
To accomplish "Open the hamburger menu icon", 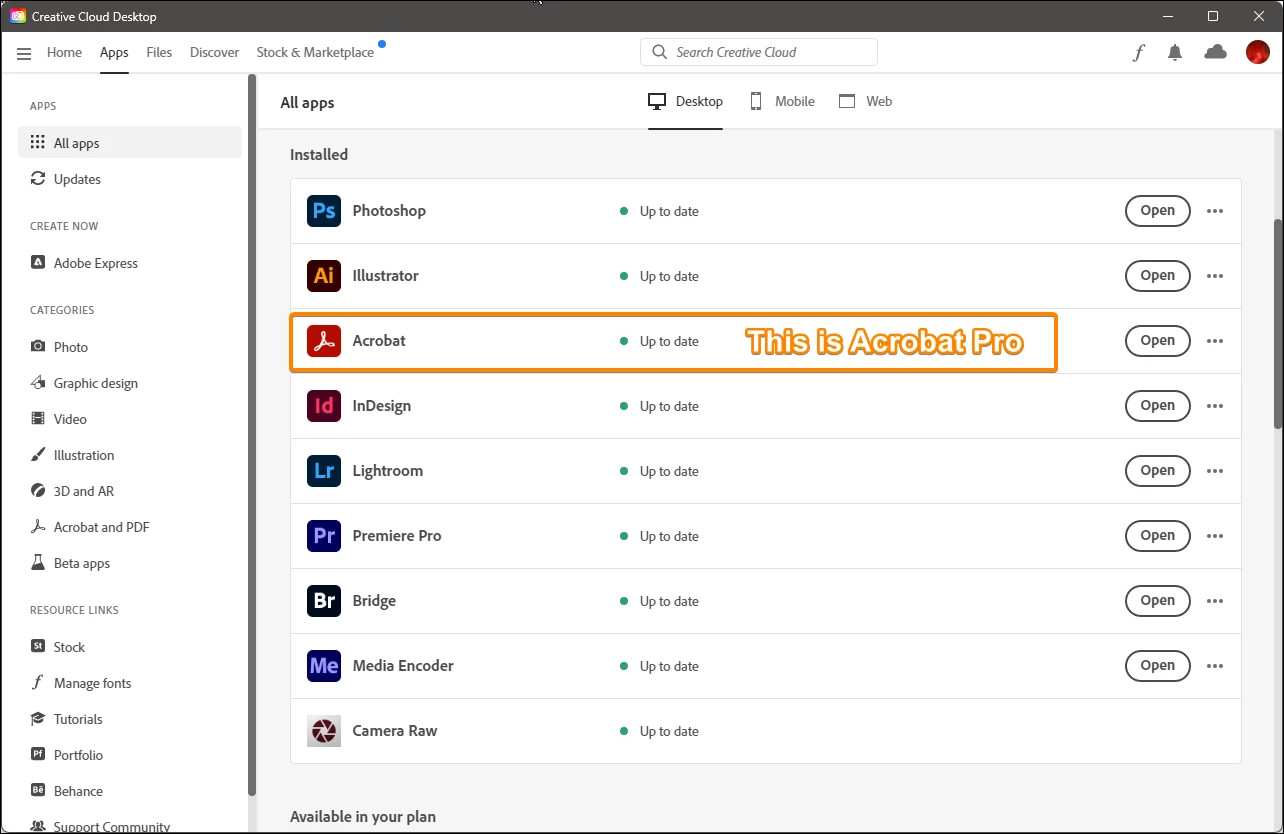I will click(24, 53).
